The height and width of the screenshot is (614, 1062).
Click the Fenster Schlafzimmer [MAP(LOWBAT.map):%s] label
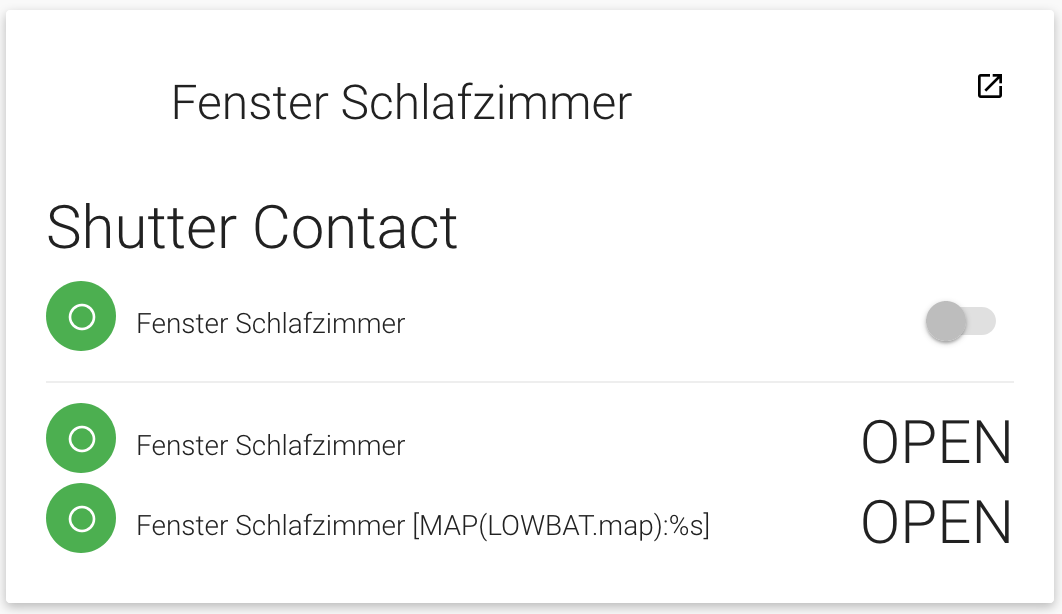422,525
